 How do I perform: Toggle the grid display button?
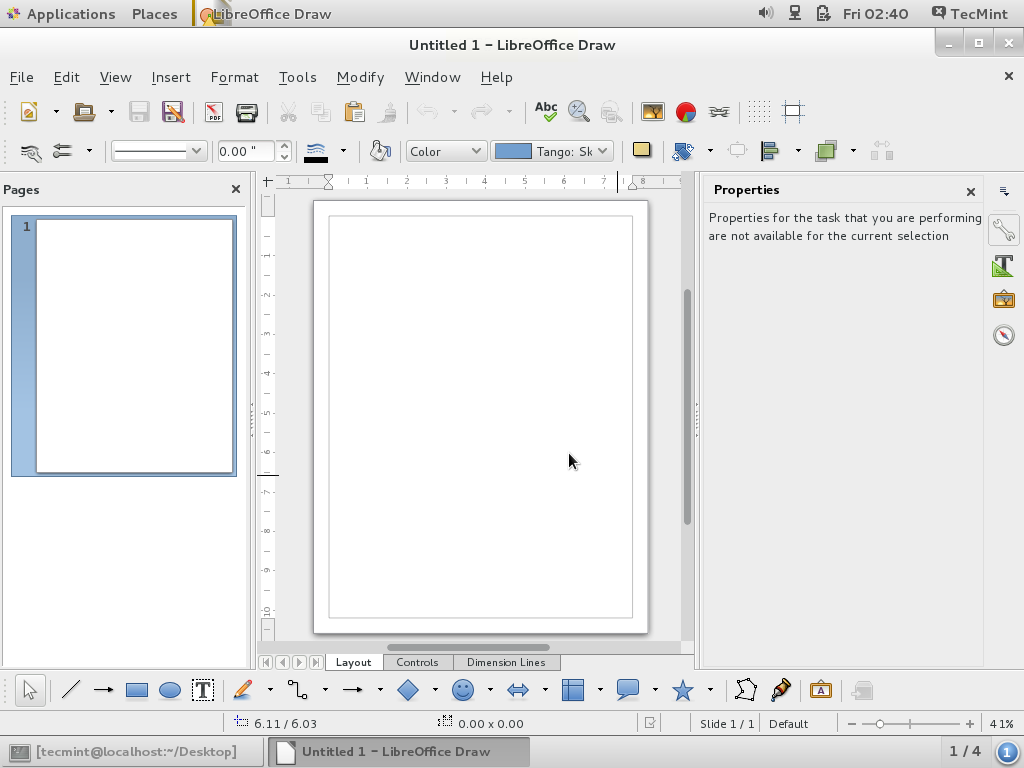(x=759, y=112)
